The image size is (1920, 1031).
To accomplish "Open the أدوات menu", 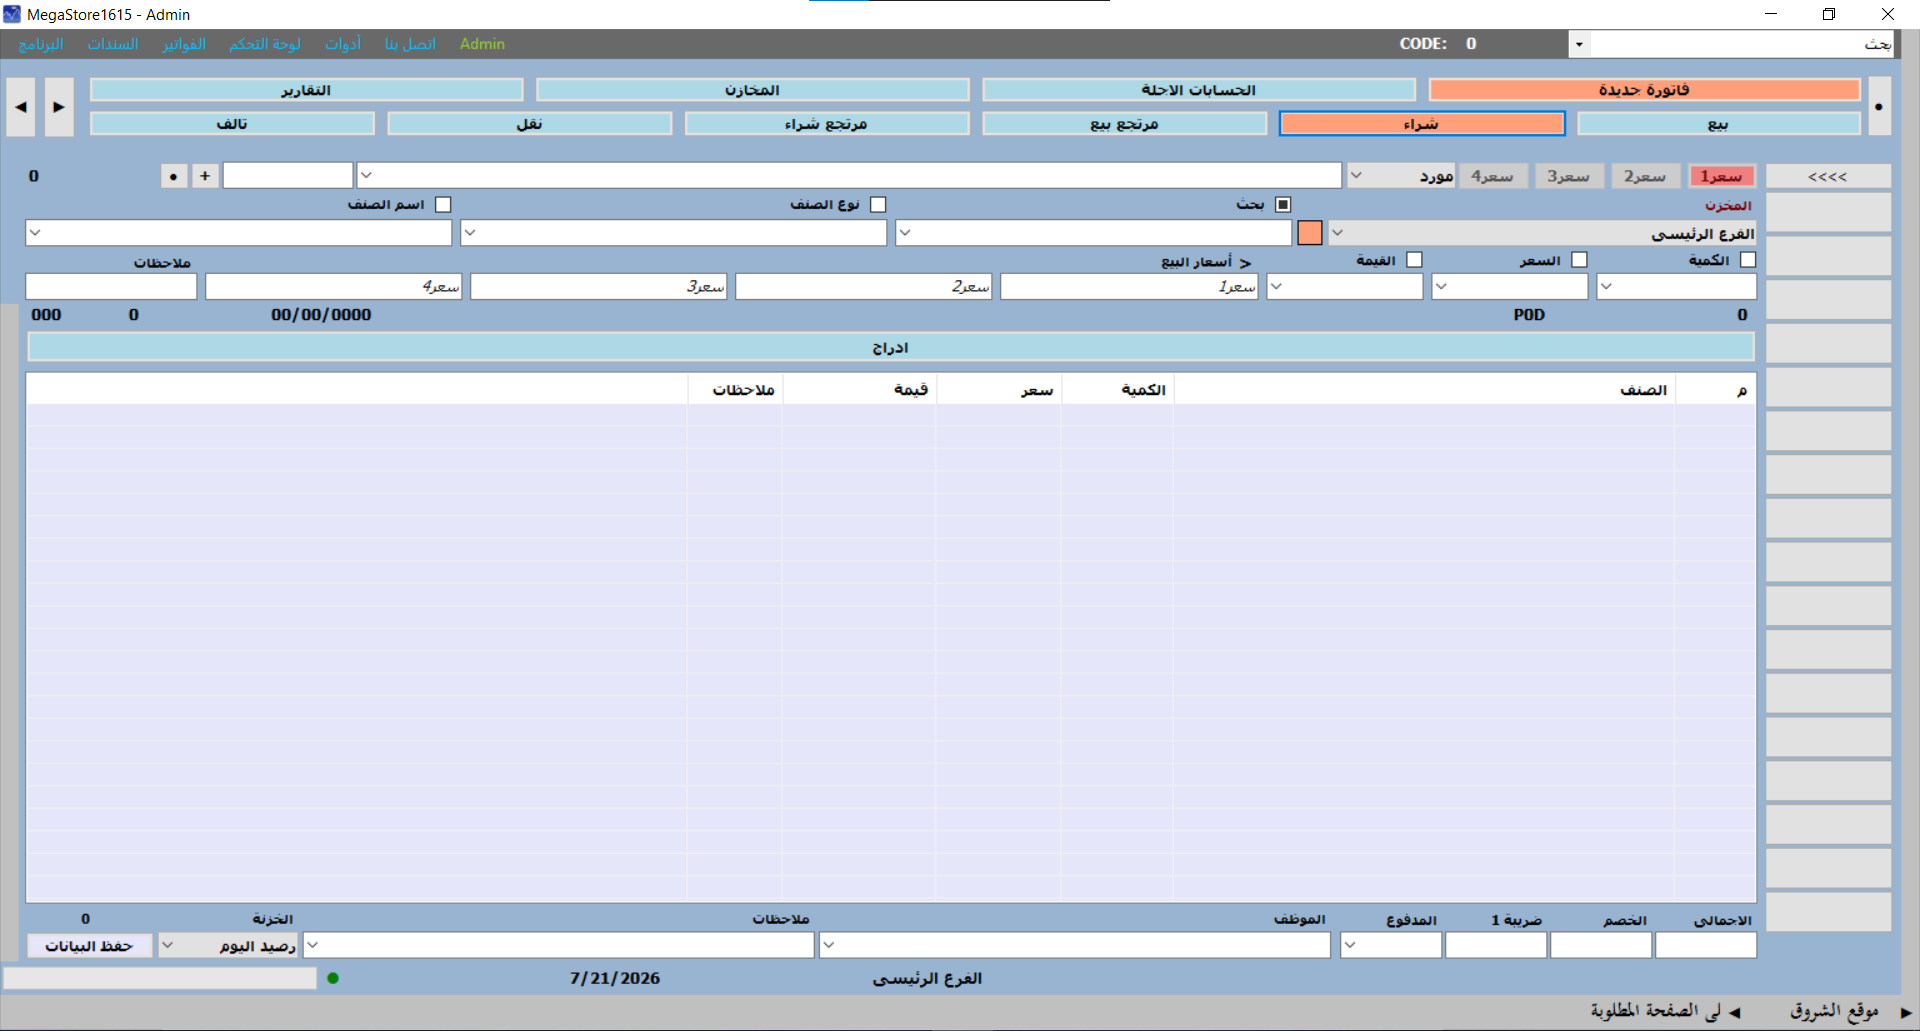I will tap(343, 44).
